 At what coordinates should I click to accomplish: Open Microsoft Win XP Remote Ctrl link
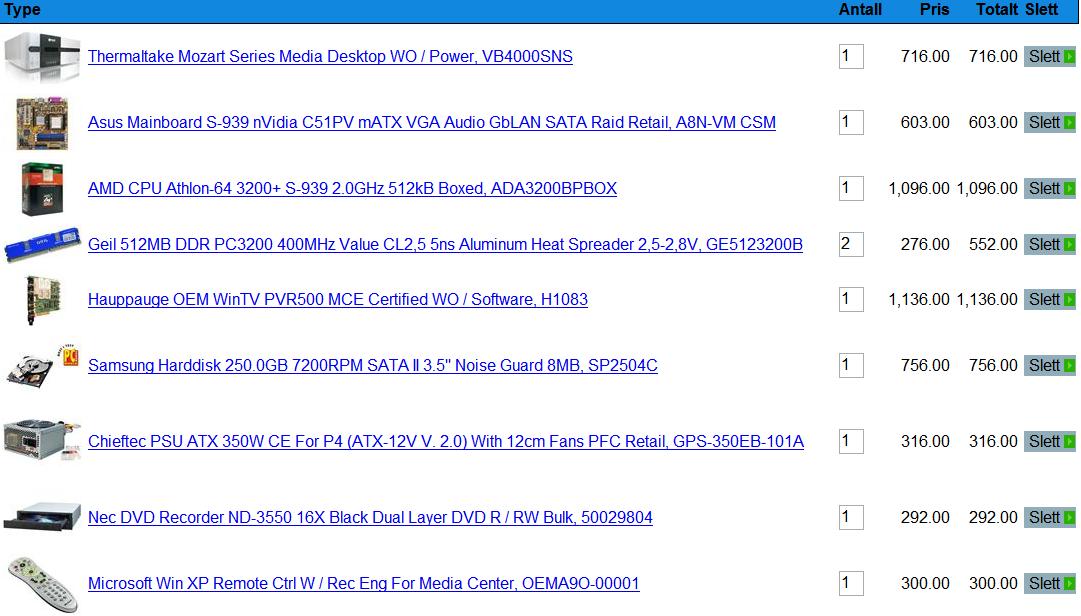click(x=363, y=584)
